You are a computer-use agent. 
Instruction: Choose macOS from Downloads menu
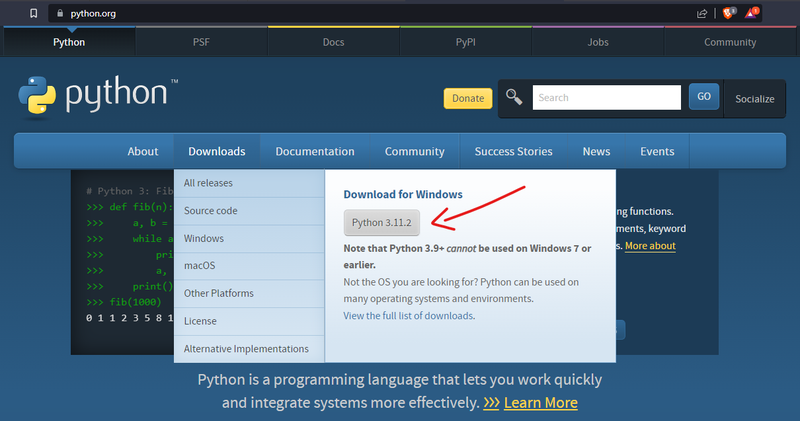tap(249, 266)
